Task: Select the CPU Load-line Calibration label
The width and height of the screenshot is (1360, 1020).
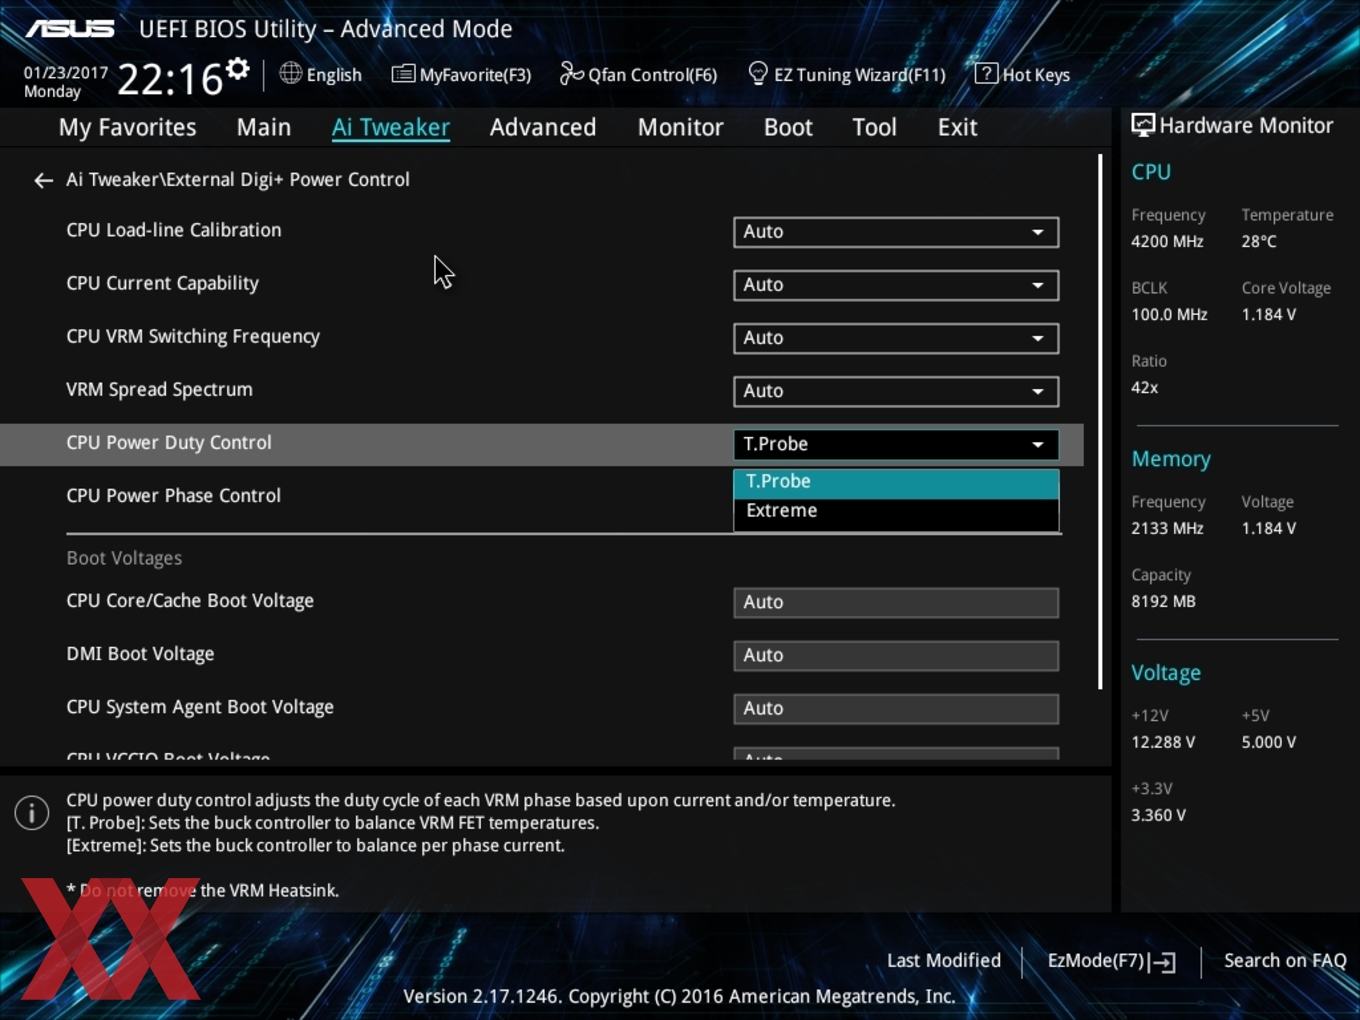Action: click(x=174, y=230)
